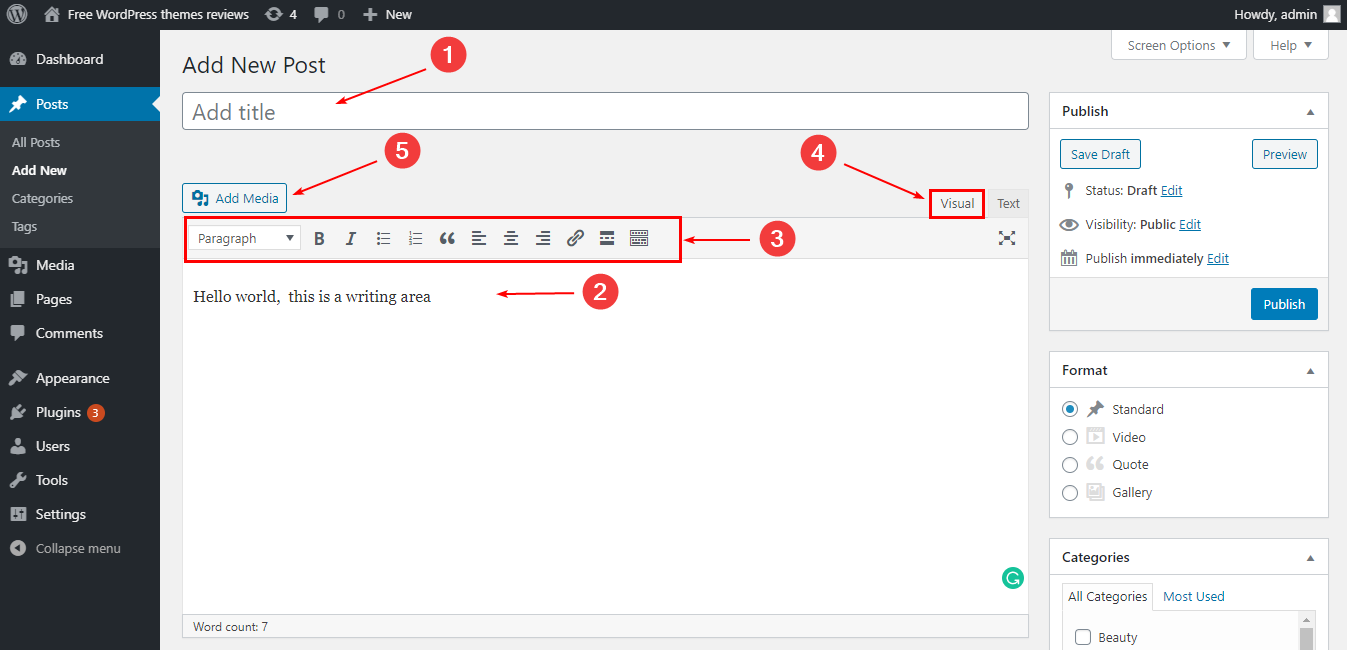Click the categories list scrollbar
The width and height of the screenshot is (1347, 650).
pos(1305,632)
